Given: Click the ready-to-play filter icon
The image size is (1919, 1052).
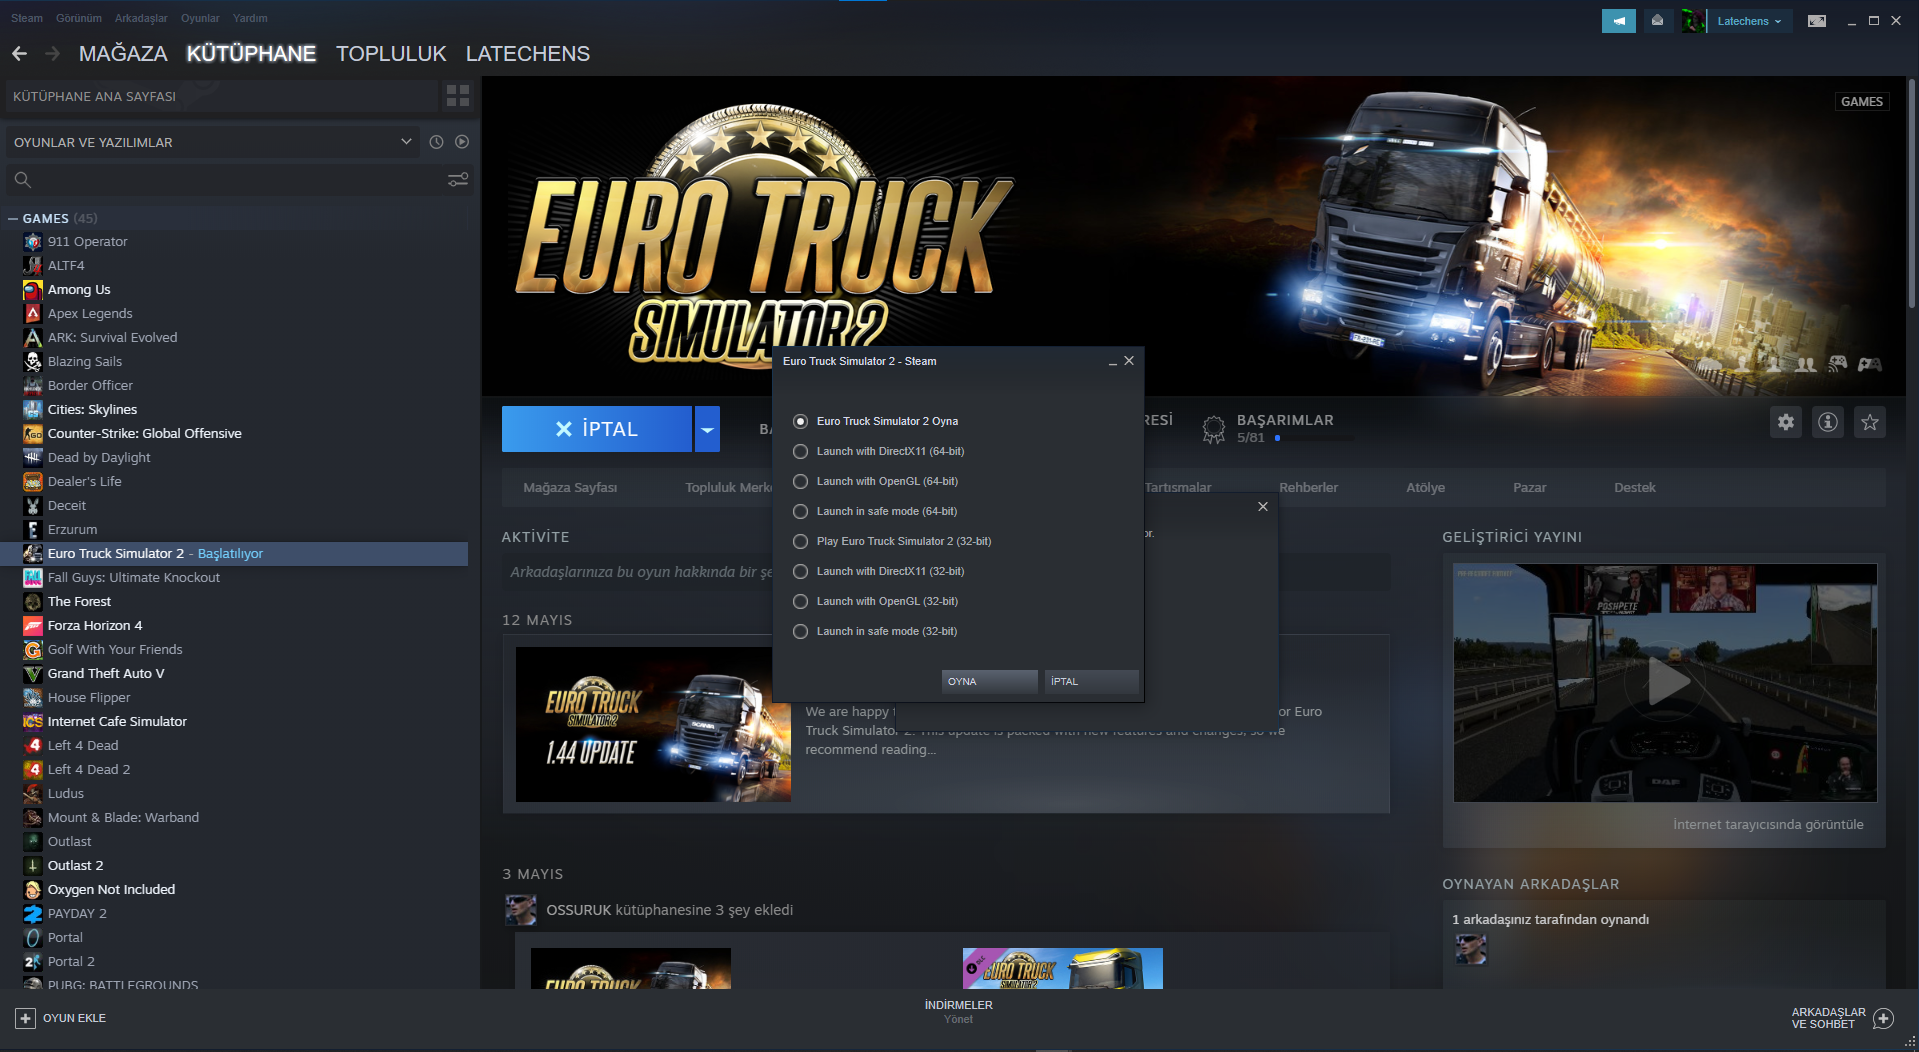Looking at the screenshot, I should coord(462,142).
